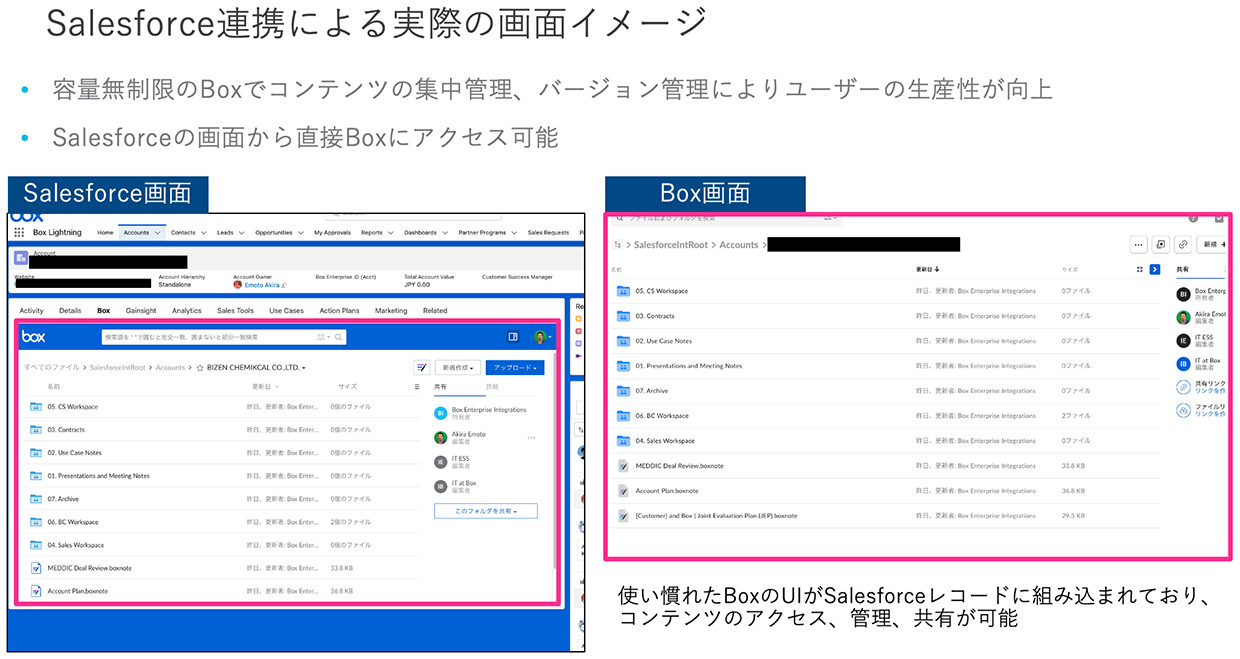The width and height of the screenshot is (1240, 659).
Task: Switch to the 詳細 tab in embedded Box sidebar
Action: pyautogui.click(x=492, y=386)
